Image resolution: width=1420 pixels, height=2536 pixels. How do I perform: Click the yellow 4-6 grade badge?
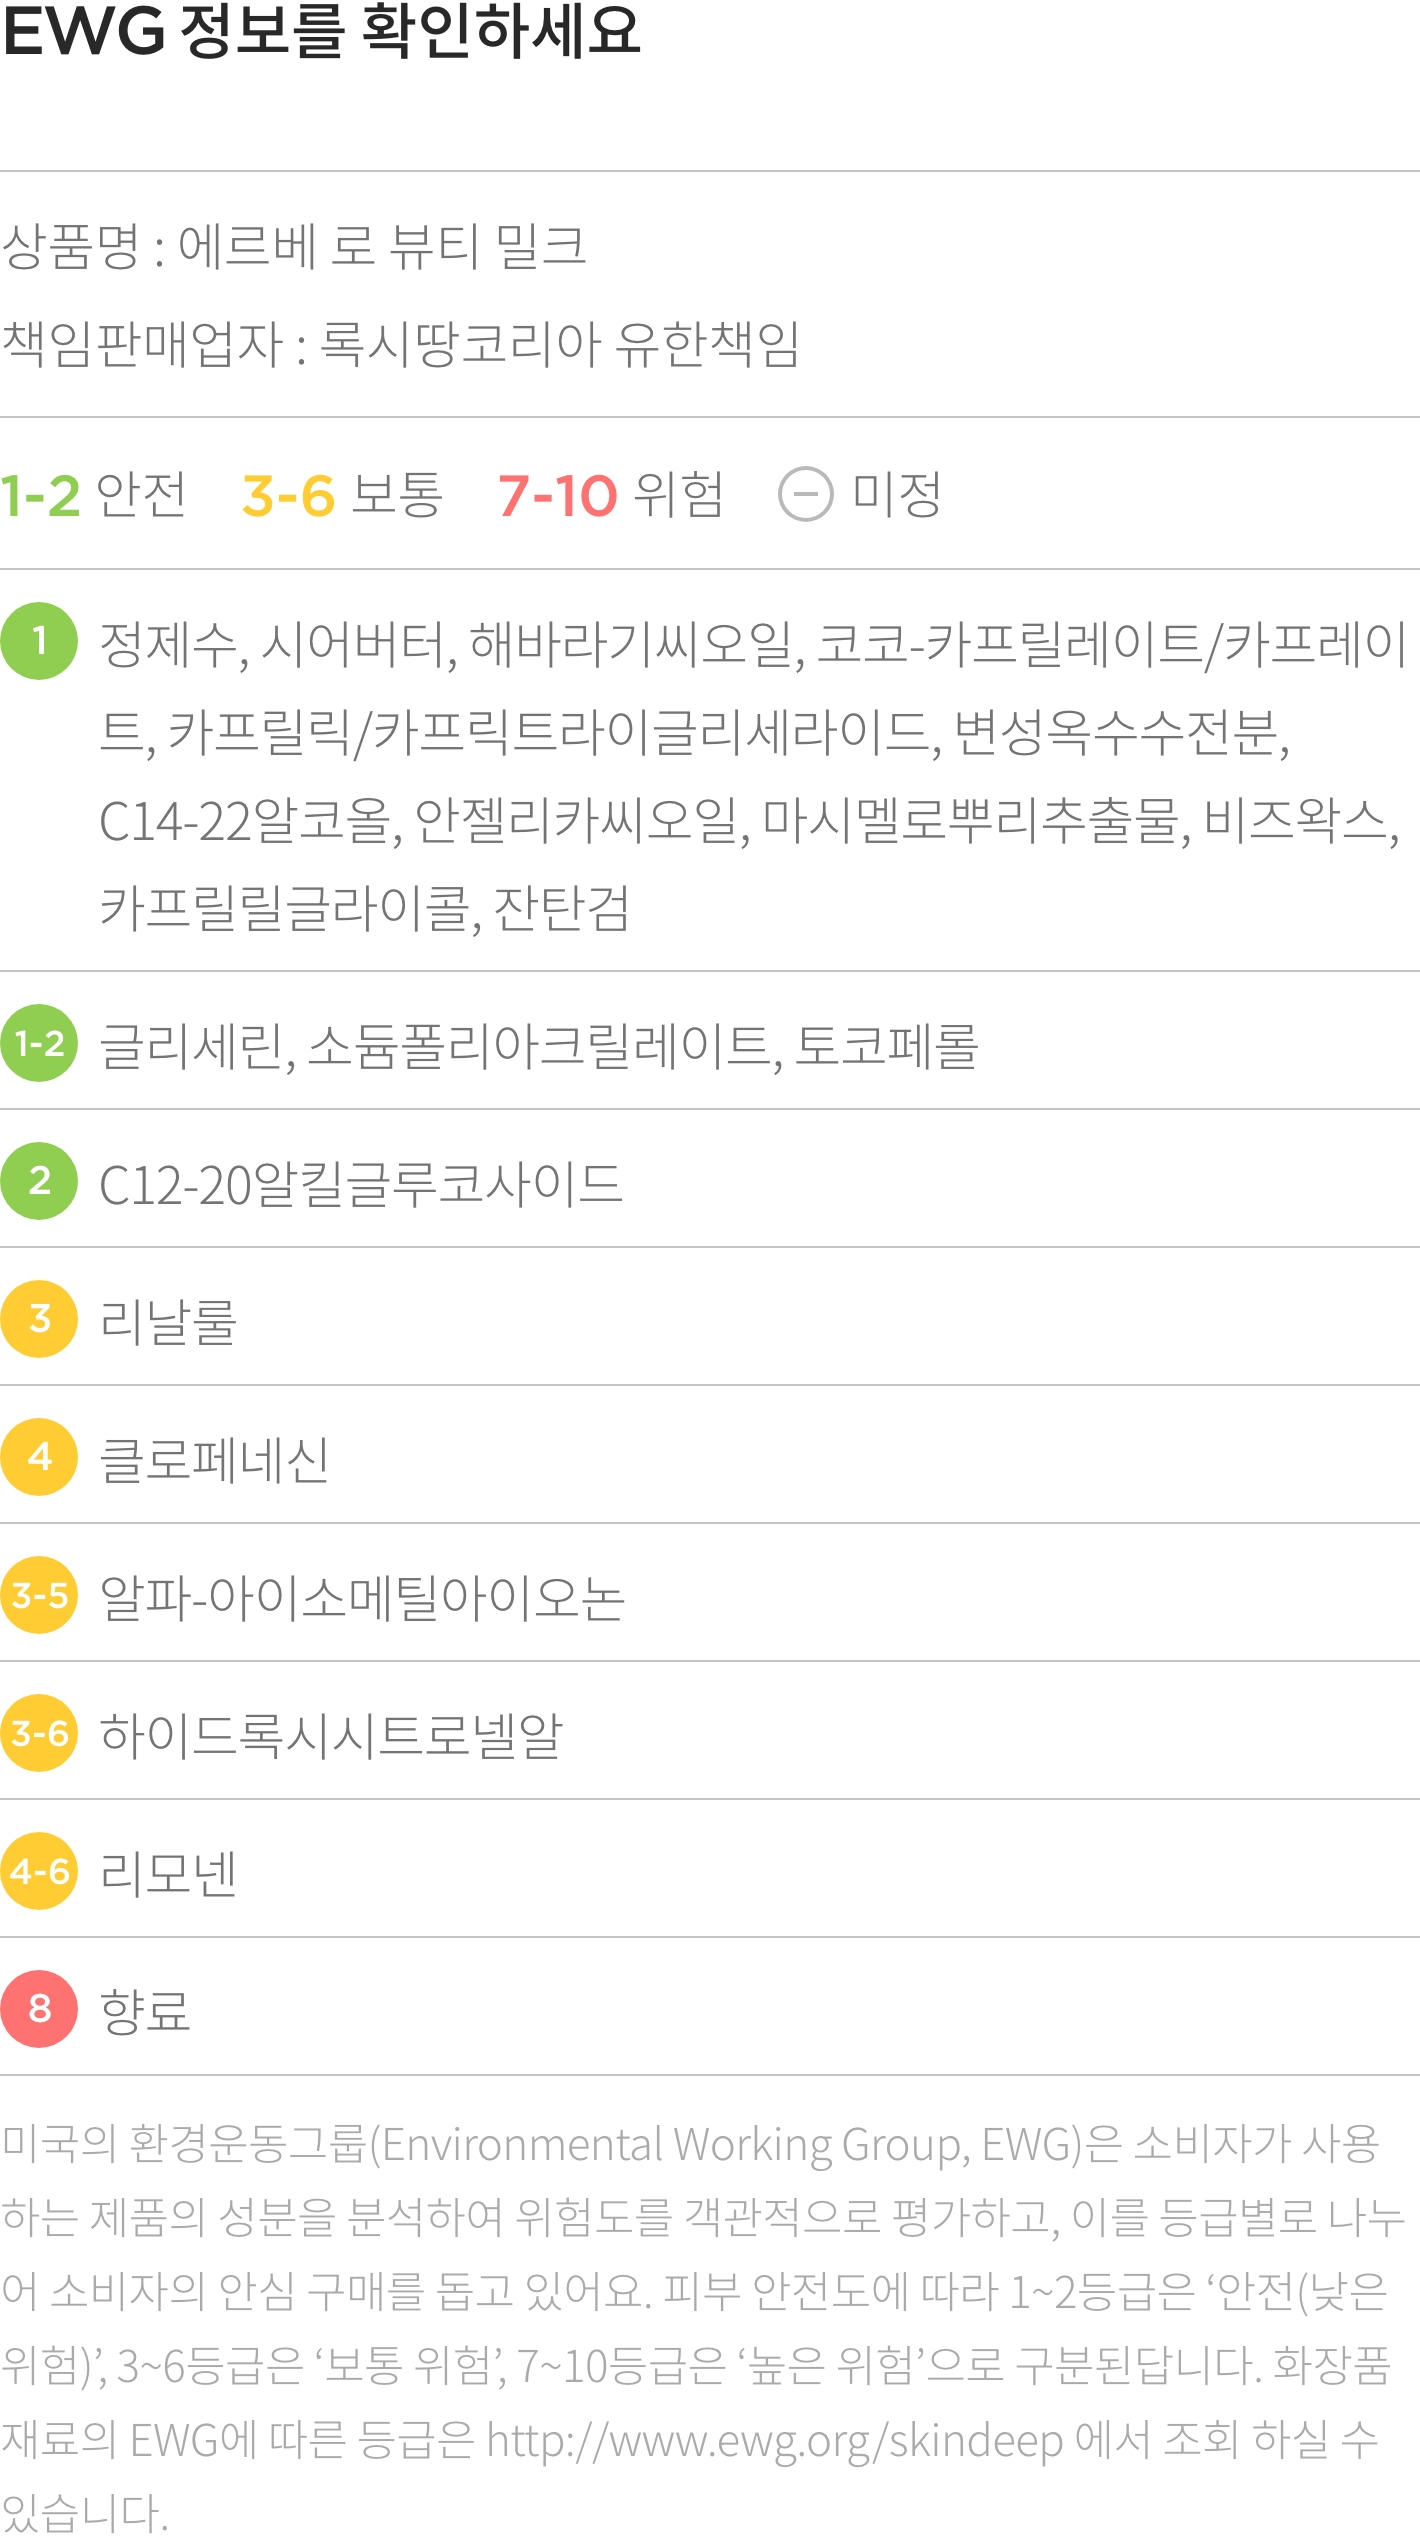click(39, 1871)
